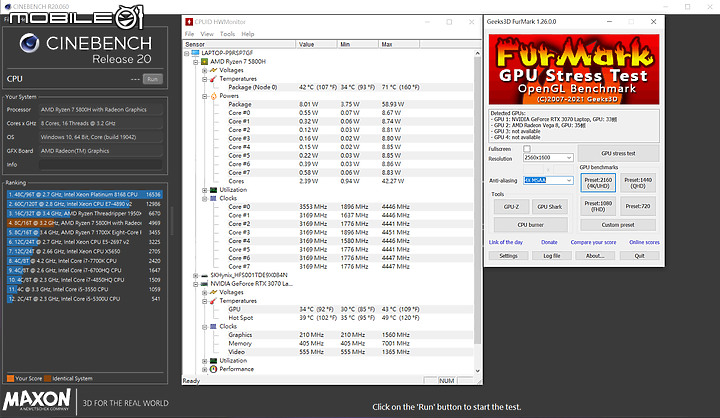Viewport: 720px width, 418px height.
Task: Click the About... button in FurMark
Action: coord(595,256)
